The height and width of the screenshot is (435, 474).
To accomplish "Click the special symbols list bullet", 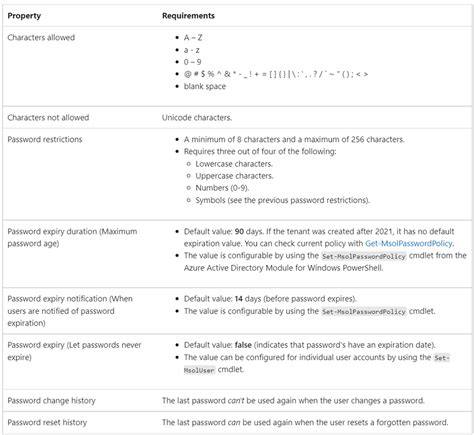I will coord(276,74).
